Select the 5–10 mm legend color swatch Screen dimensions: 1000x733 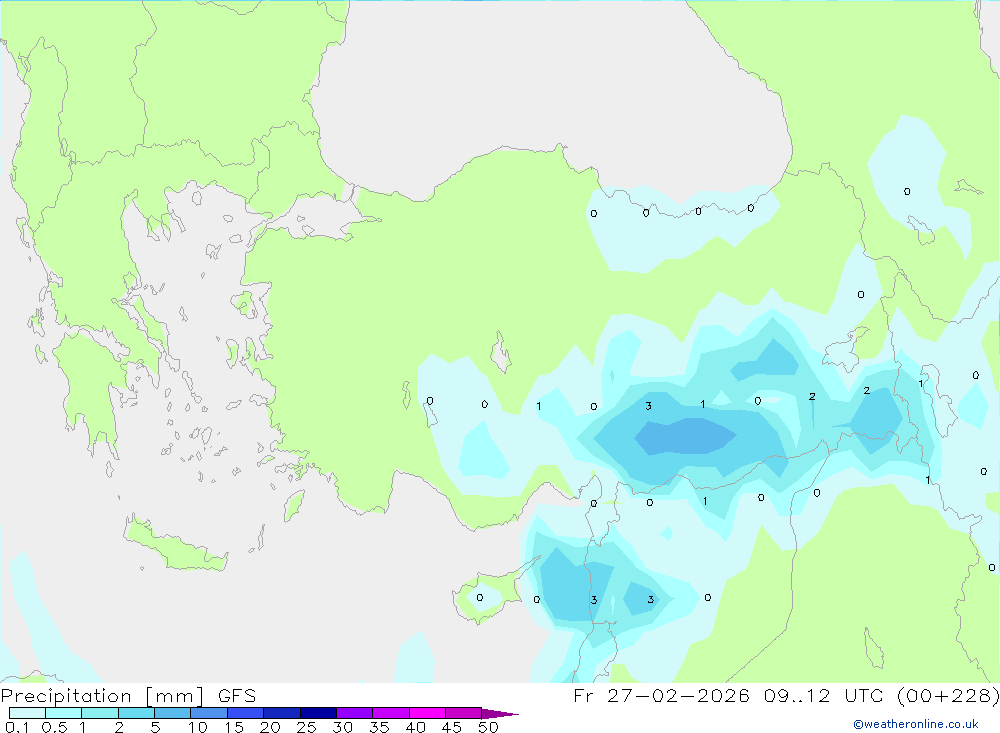pos(173,713)
